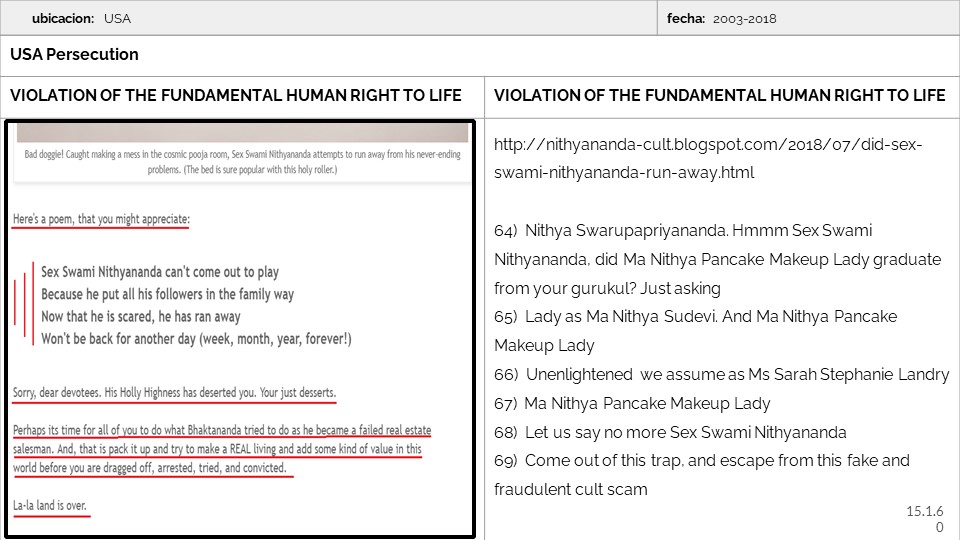The width and height of the screenshot is (960, 540).
Task: Click the underlined 'Here's a poem' line
Action: tap(100, 219)
